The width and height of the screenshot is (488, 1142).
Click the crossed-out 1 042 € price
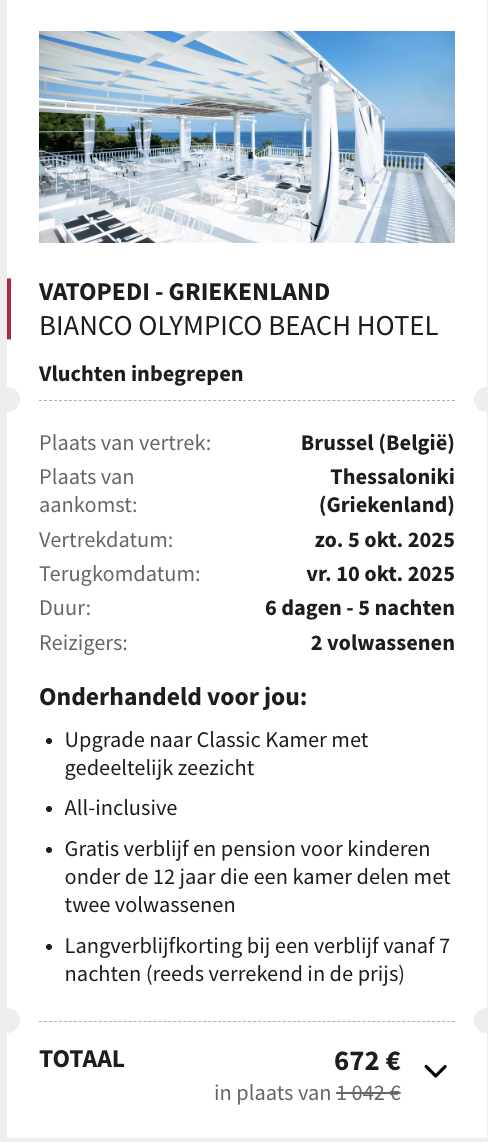pos(369,1092)
